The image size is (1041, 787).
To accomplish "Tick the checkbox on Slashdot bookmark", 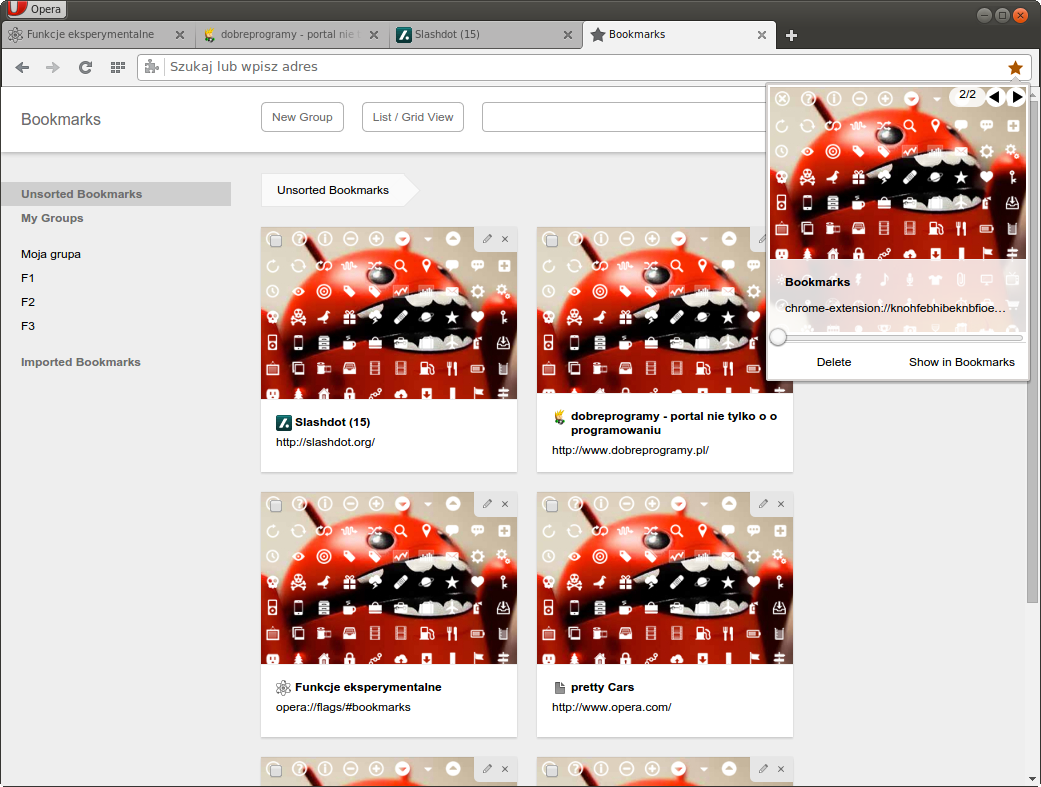I will tap(276, 240).
